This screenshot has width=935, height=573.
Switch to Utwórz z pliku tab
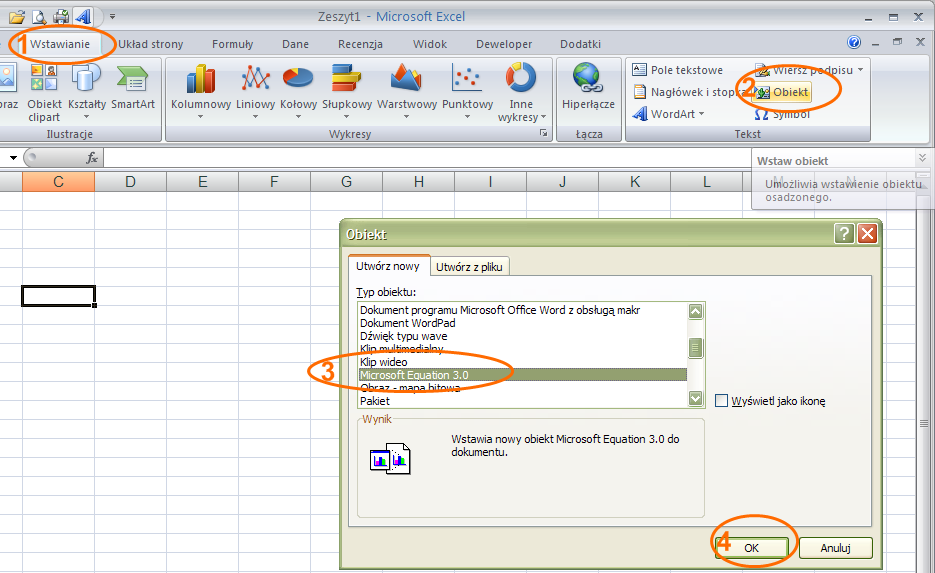pyautogui.click(x=469, y=267)
